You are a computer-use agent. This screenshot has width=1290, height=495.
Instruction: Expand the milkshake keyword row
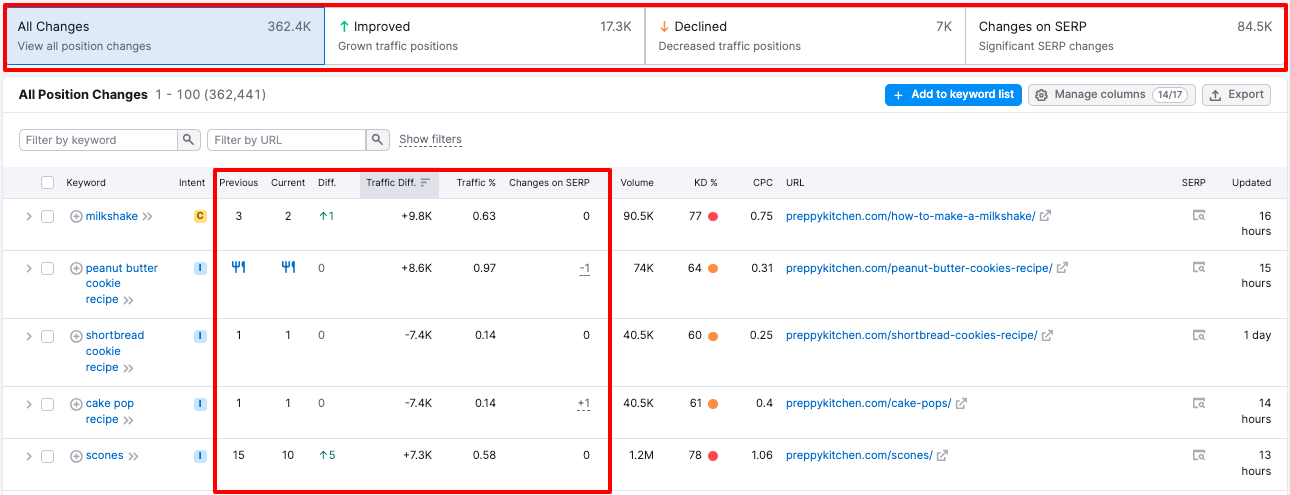[28, 216]
